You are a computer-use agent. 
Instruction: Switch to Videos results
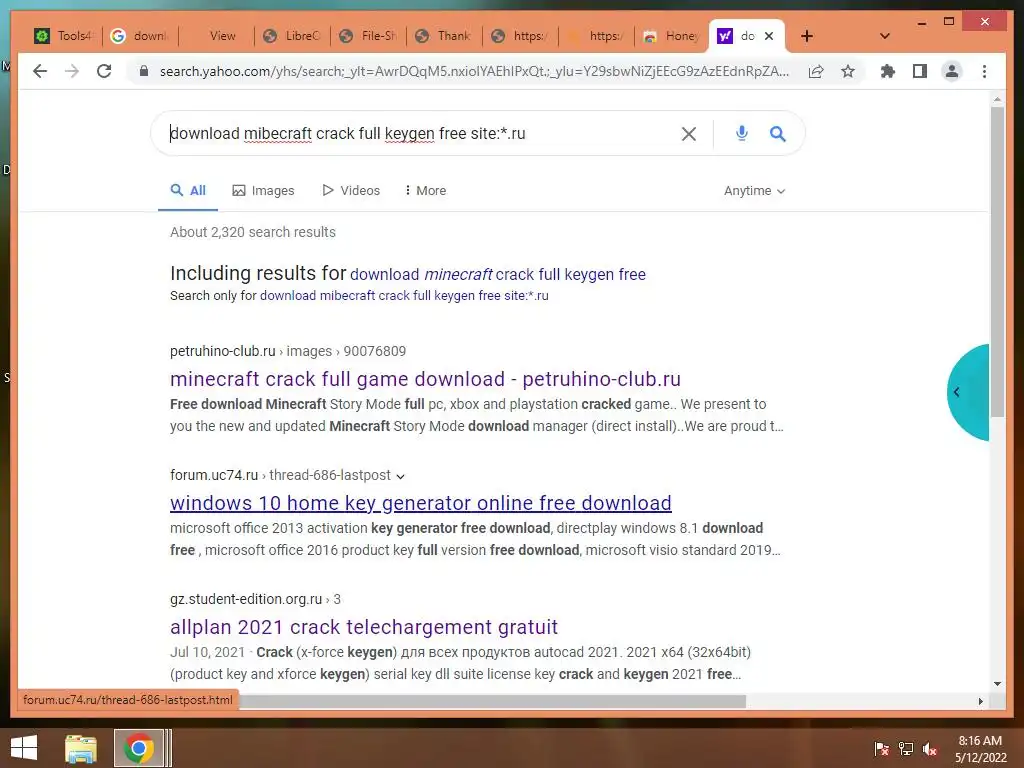coord(351,191)
